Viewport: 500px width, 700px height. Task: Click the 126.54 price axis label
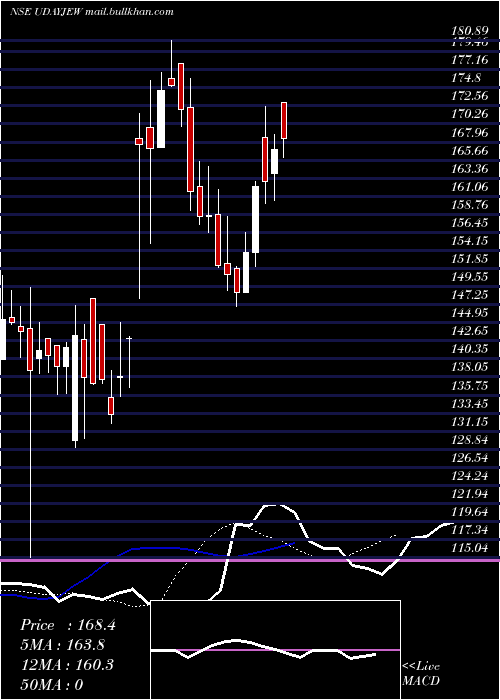(x=469, y=458)
